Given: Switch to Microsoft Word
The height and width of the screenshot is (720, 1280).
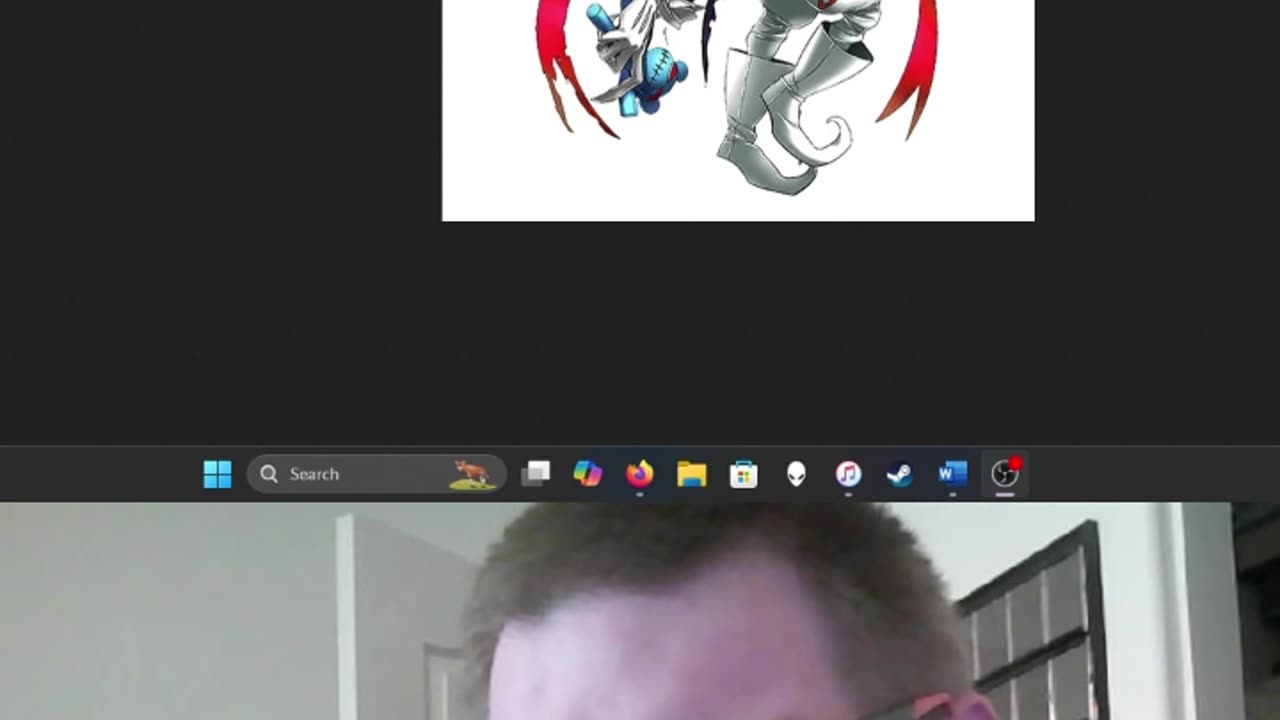Looking at the screenshot, I should pyautogui.click(x=952, y=474).
